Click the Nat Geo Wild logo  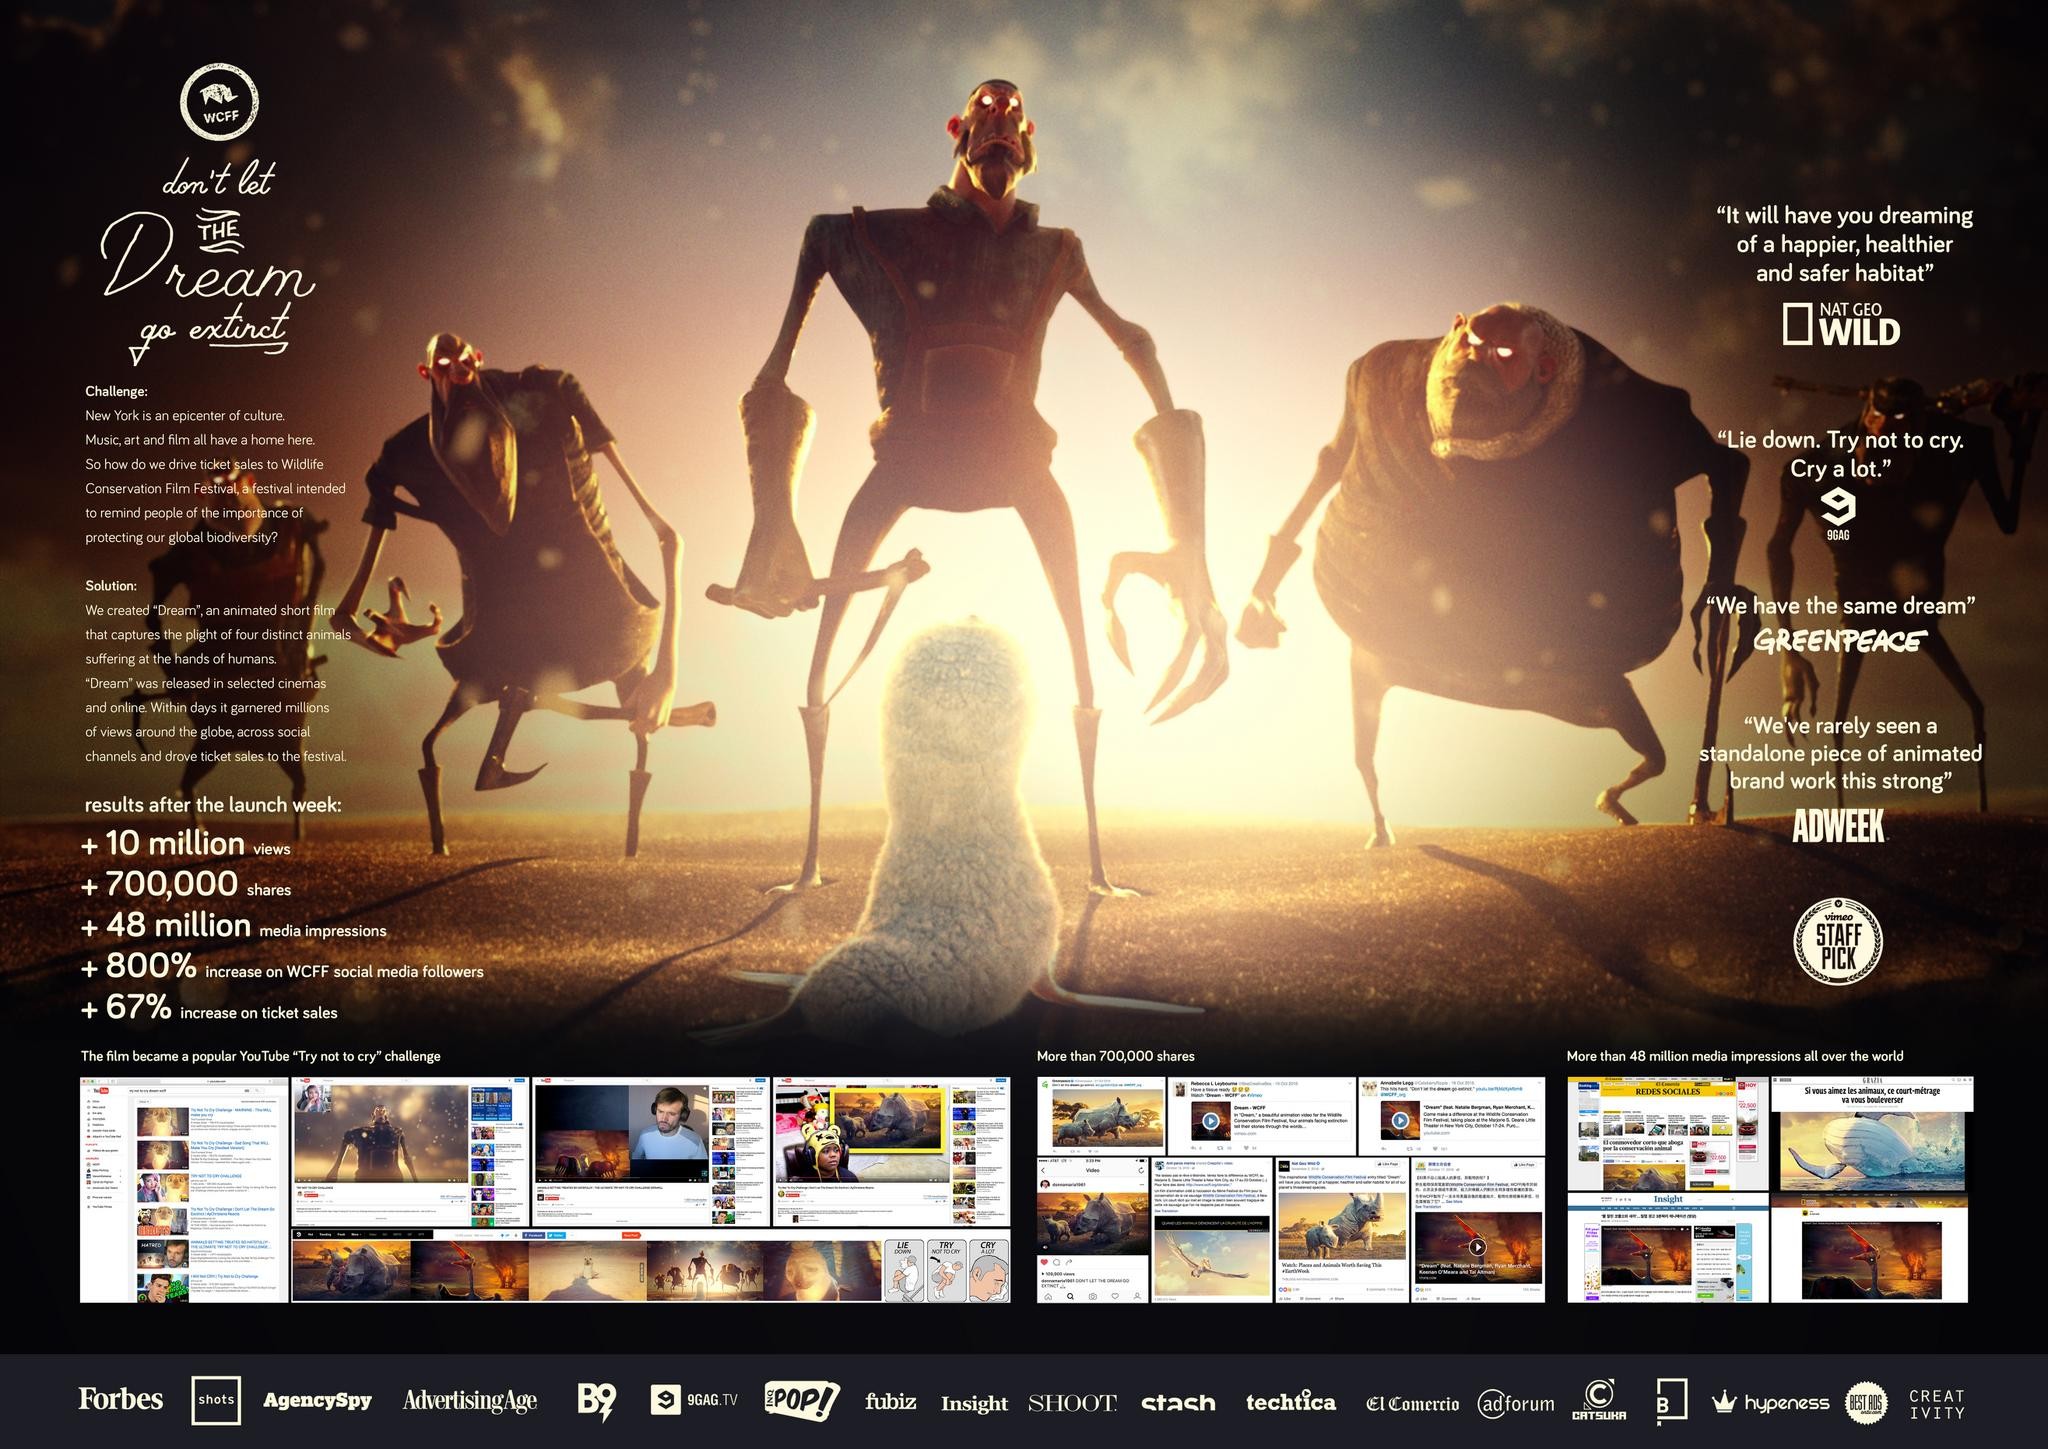[1841, 323]
